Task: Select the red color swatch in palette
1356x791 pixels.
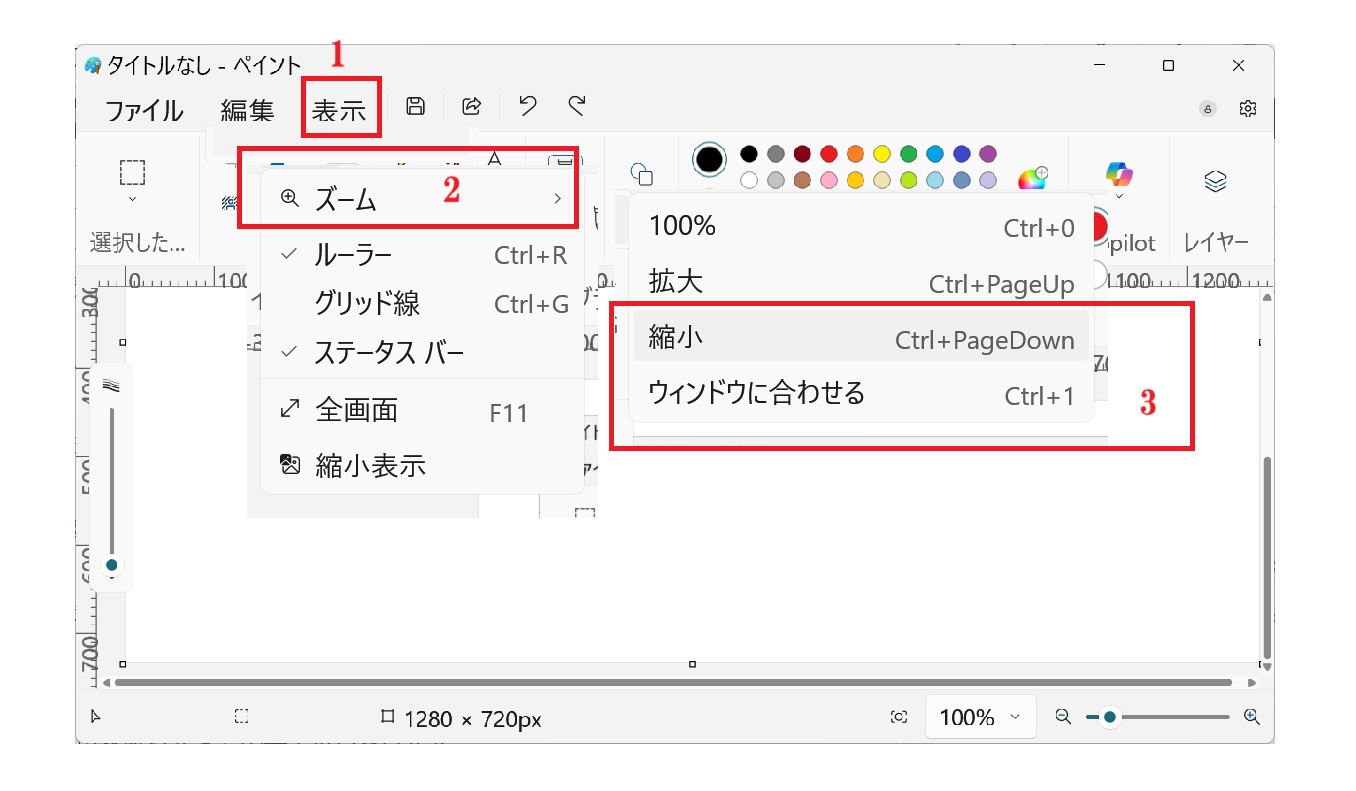Action: (828, 154)
